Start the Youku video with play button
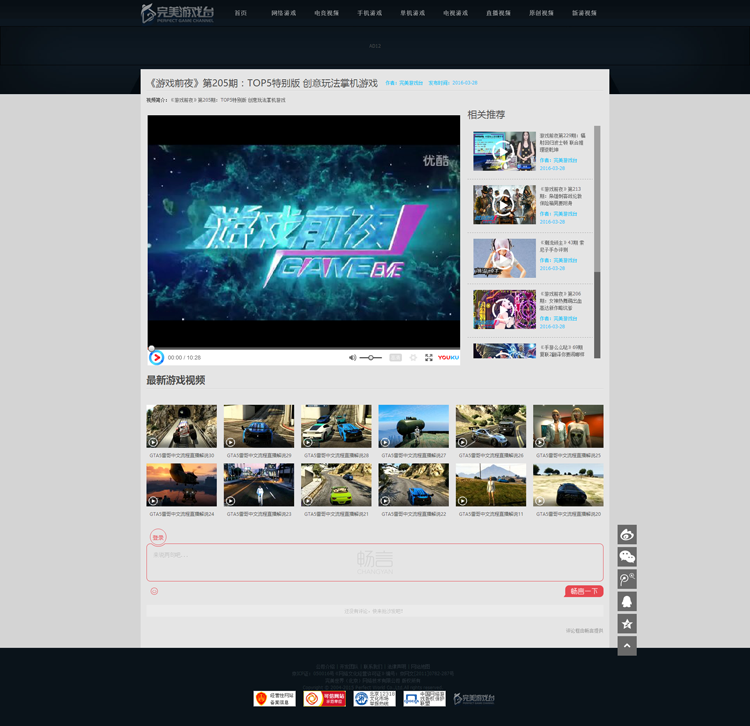The width and height of the screenshot is (750, 726). (156, 357)
